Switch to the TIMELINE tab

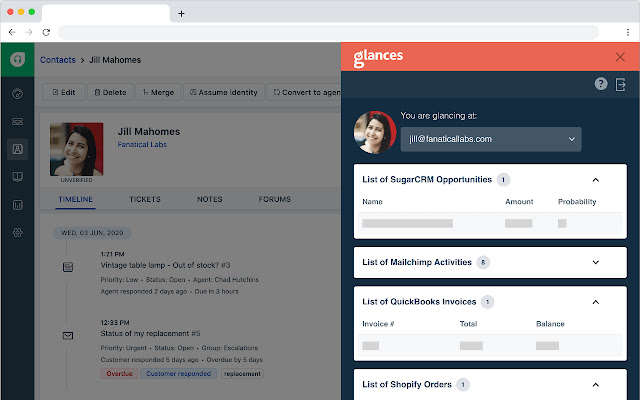(x=76, y=199)
